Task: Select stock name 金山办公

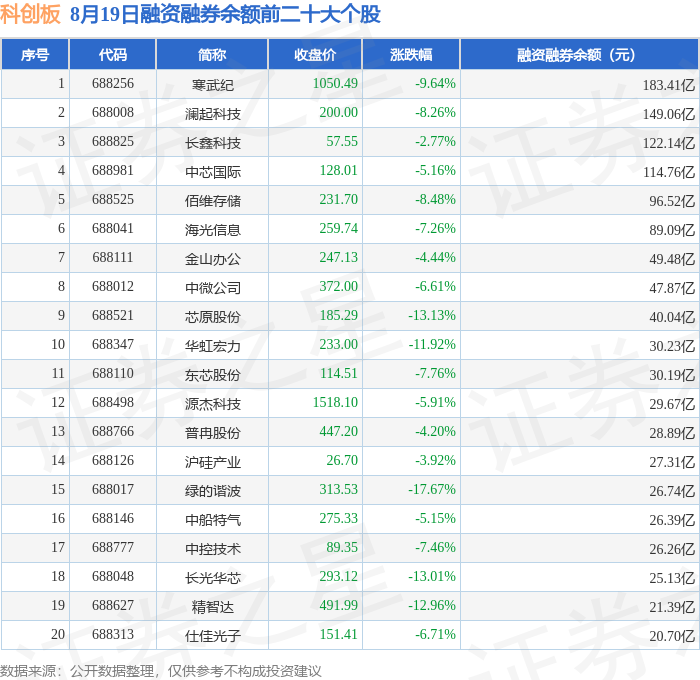Action: [212, 259]
